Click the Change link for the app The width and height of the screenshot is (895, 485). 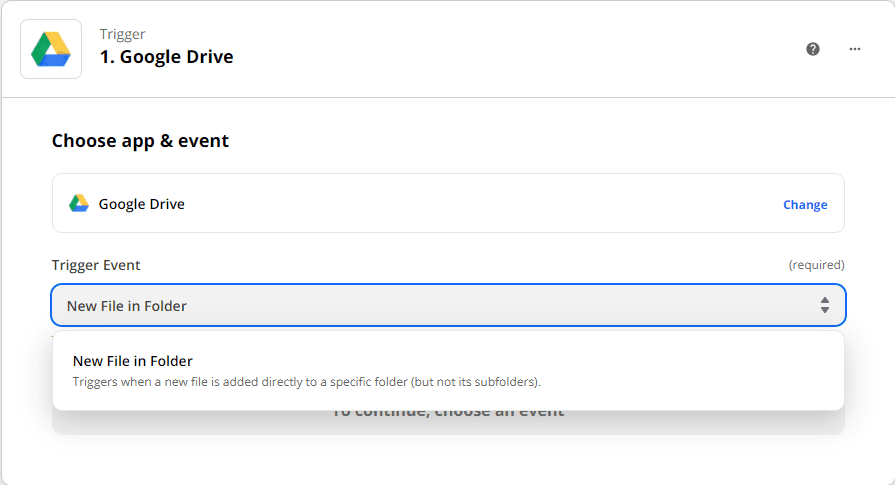[805, 205]
